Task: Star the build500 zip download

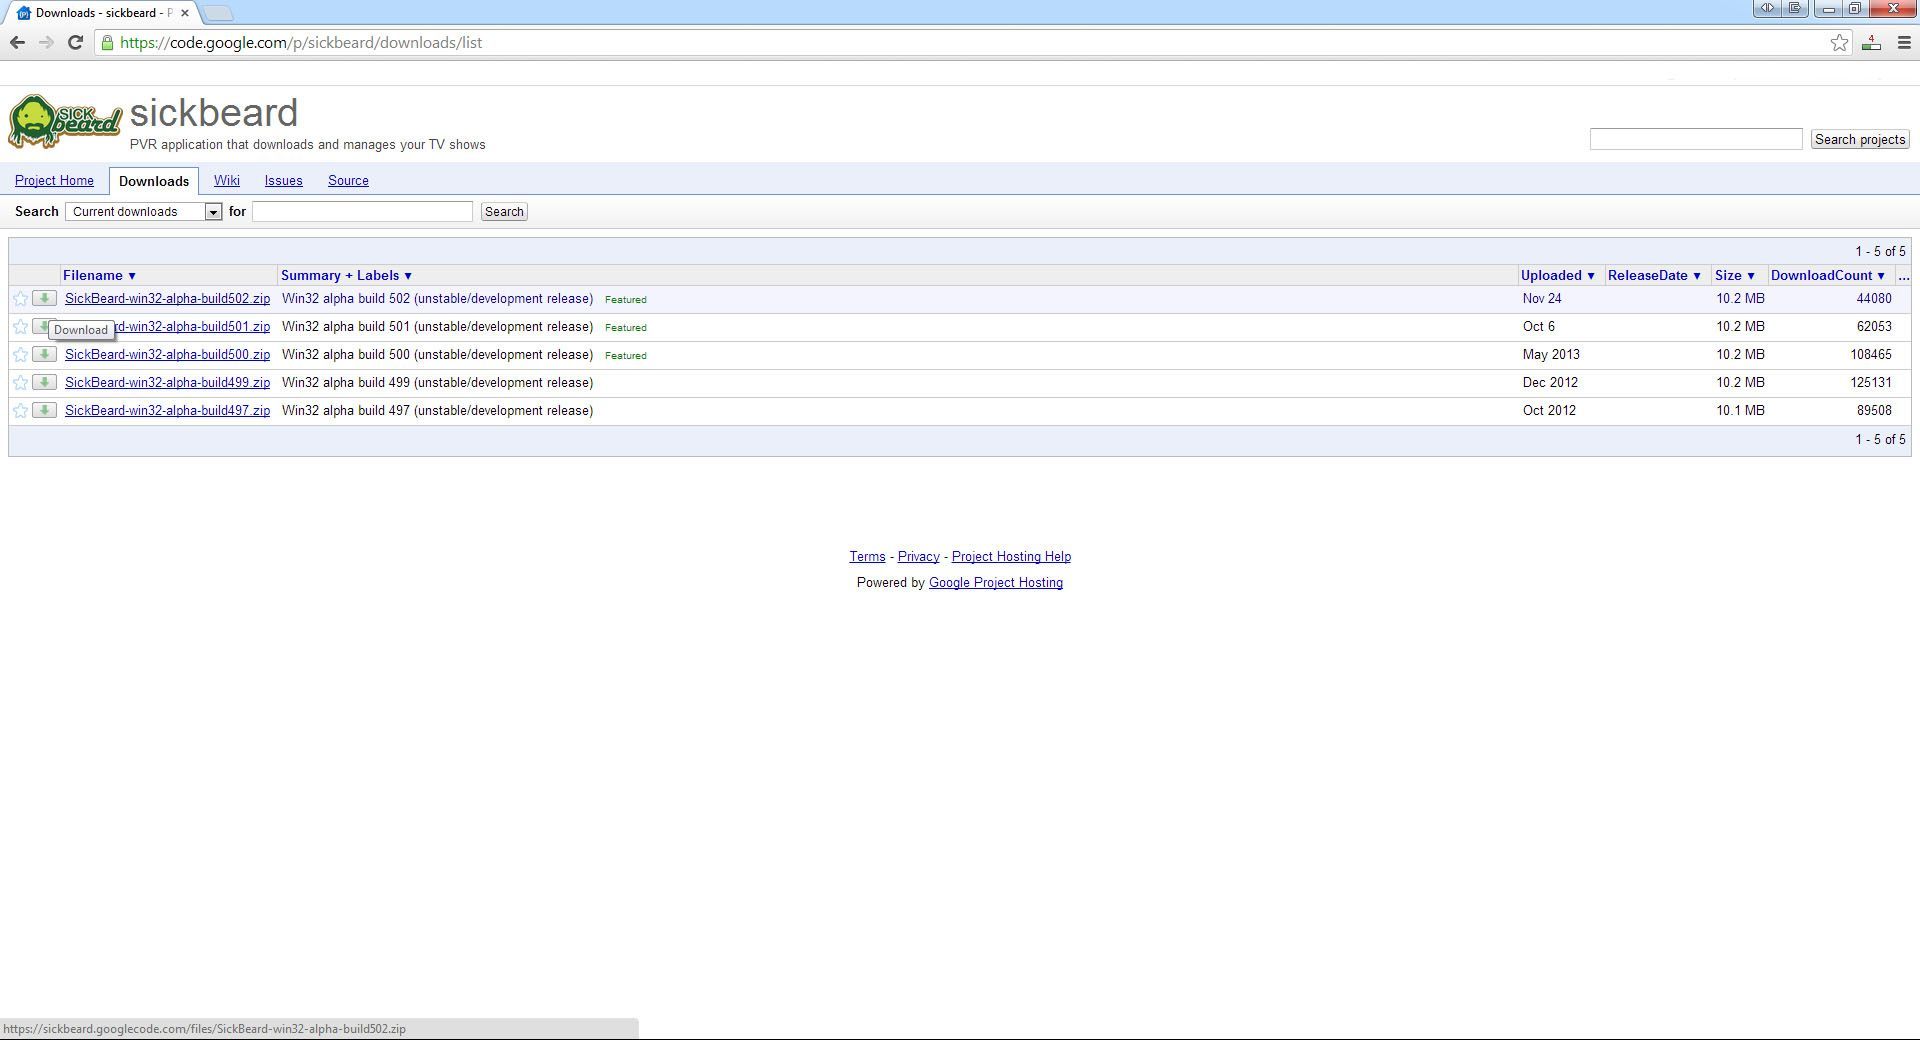Action: coord(20,355)
